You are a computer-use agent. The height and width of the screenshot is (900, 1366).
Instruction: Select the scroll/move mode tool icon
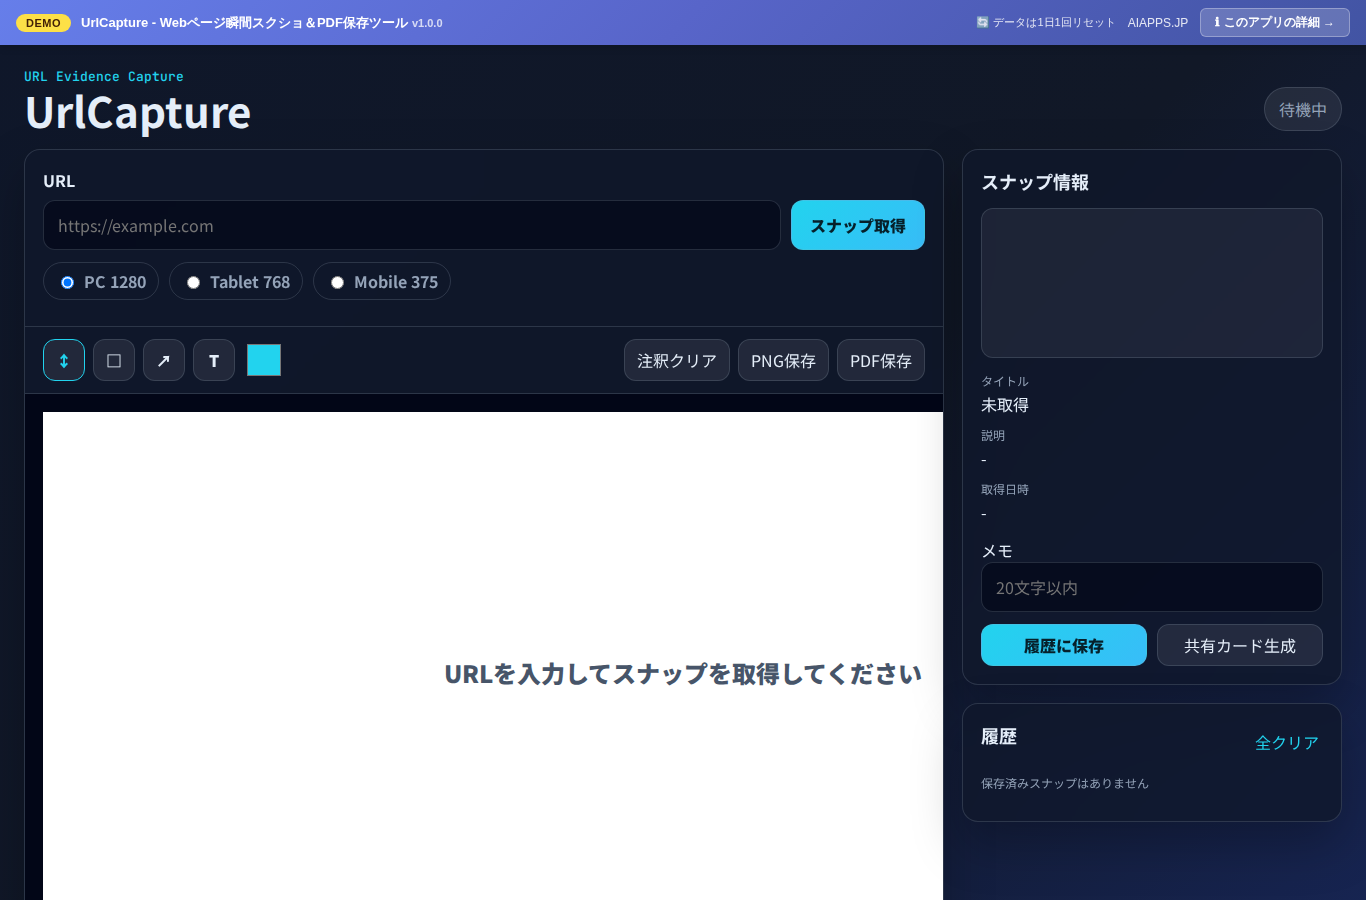click(64, 360)
